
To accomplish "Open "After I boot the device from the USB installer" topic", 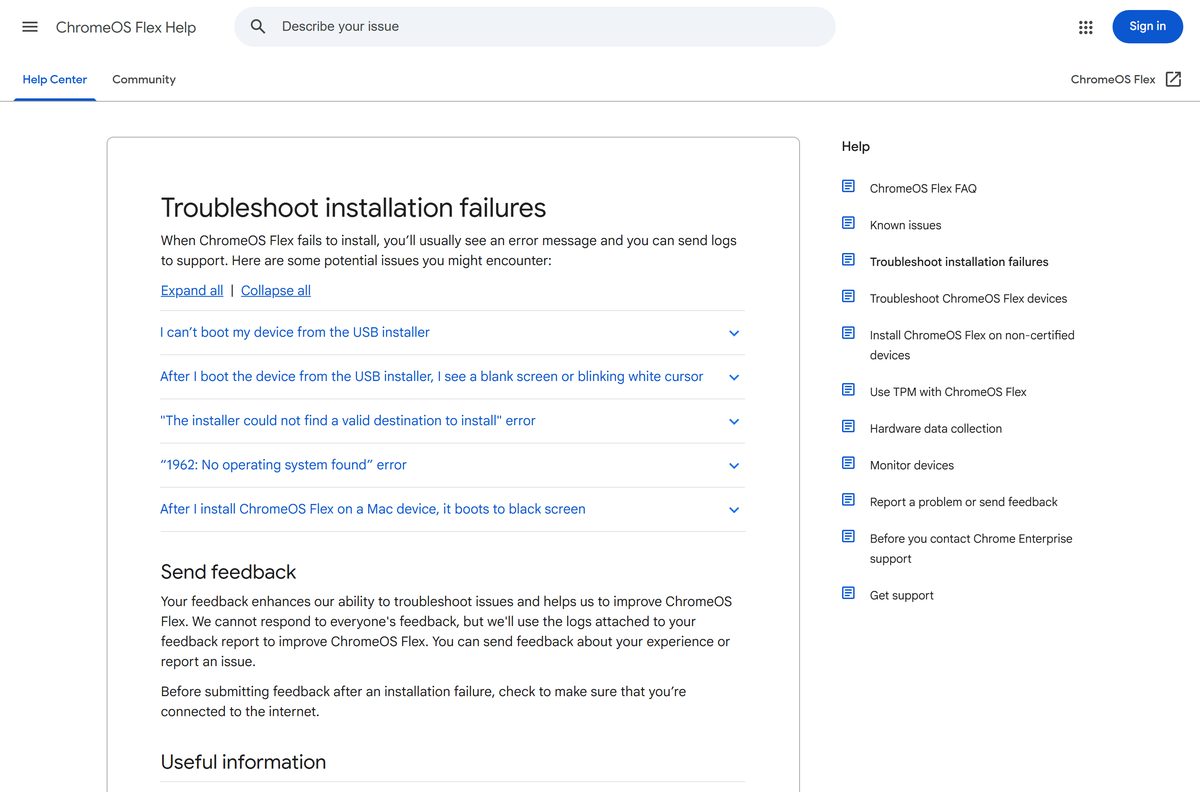I will pyautogui.click(x=431, y=376).
